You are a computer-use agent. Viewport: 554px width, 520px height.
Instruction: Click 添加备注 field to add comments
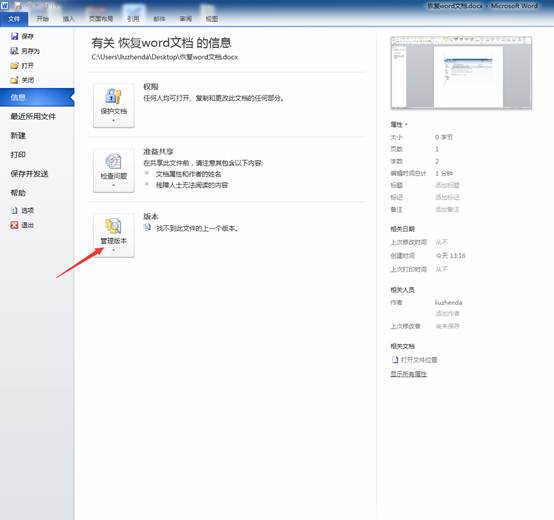click(x=447, y=209)
